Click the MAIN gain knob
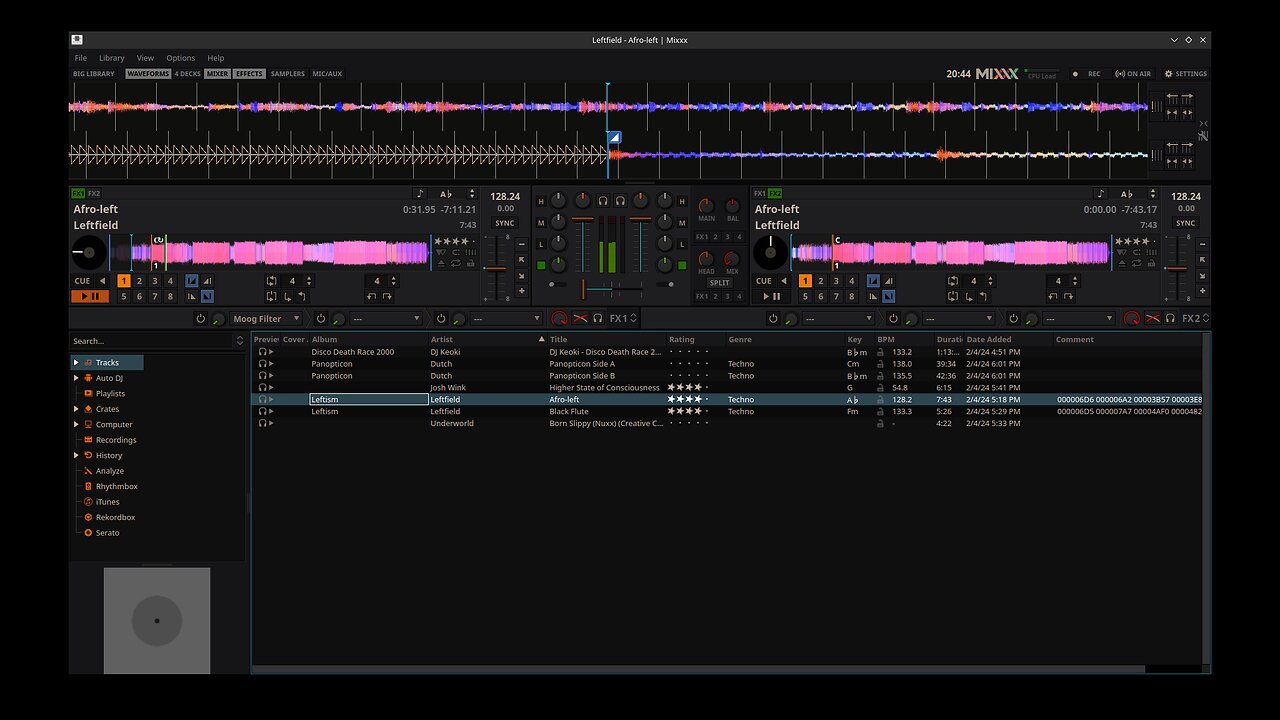Screen dimensions: 1280x720 (706, 206)
